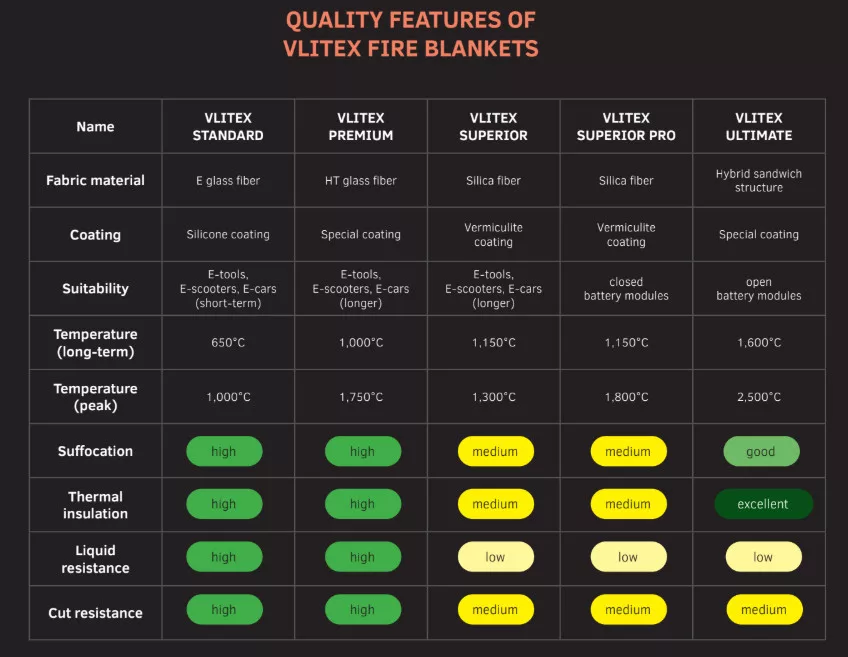
Task: Select the 'open battery modules' cell
Action: point(758,289)
